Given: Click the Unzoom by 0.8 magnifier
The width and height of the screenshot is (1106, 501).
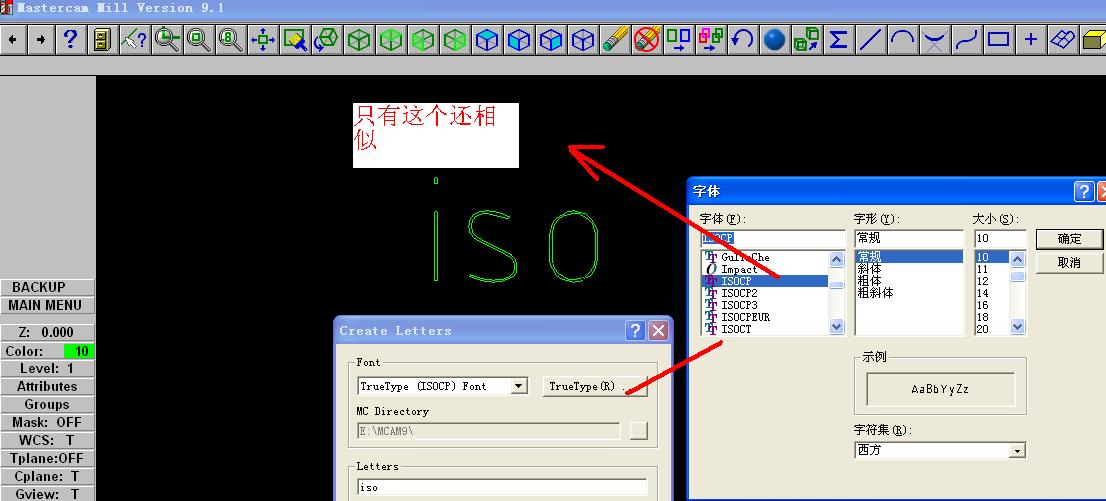Looking at the screenshot, I should click(x=231, y=40).
